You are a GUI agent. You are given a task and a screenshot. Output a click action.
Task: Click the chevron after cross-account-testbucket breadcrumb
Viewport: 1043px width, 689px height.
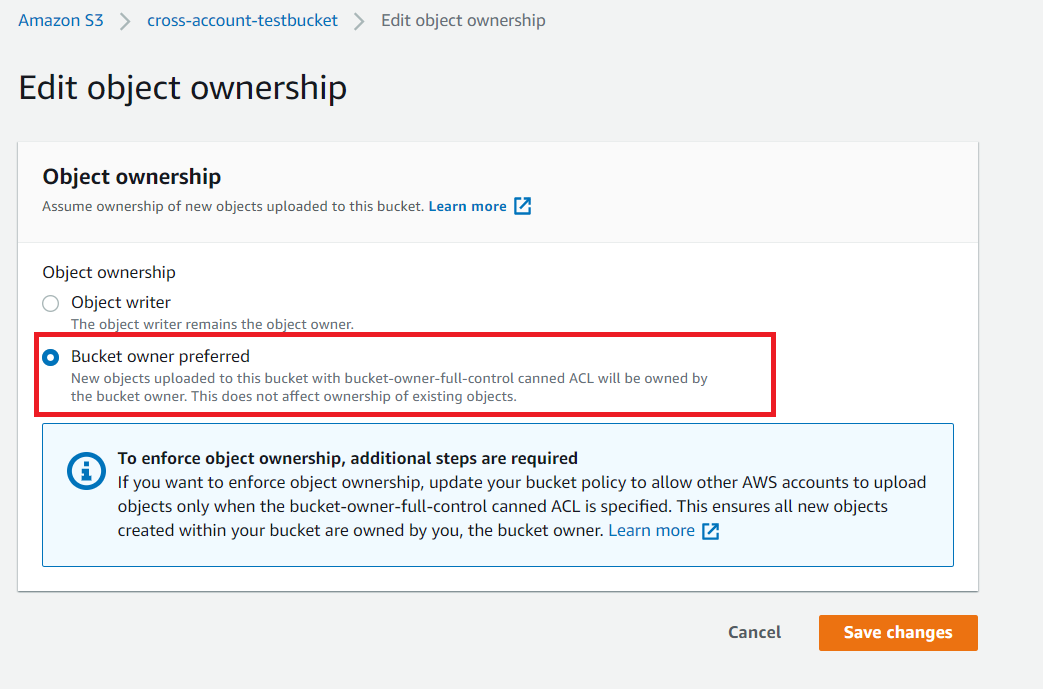point(359,21)
